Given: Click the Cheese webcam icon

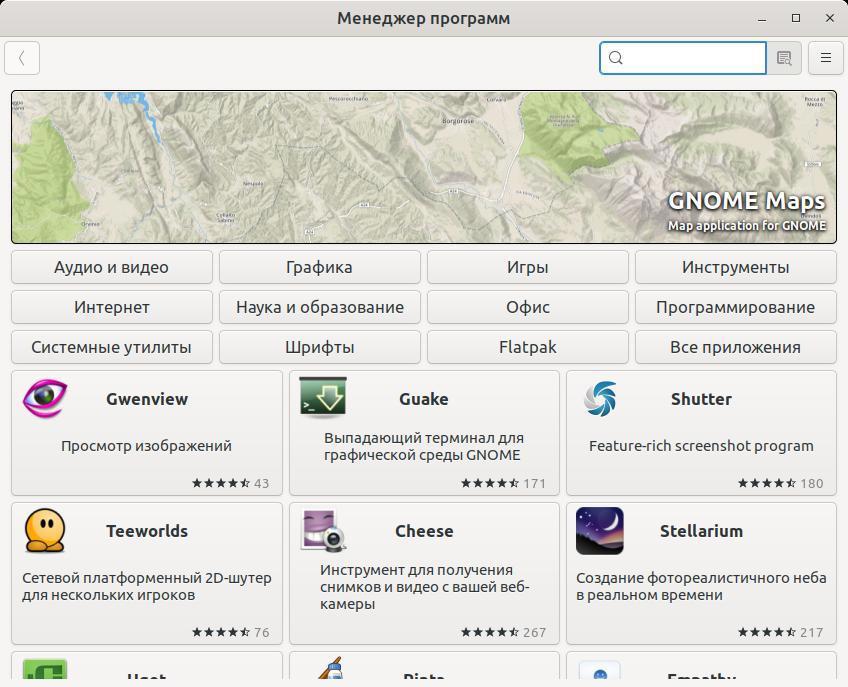Looking at the screenshot, I should click(323, 531).
